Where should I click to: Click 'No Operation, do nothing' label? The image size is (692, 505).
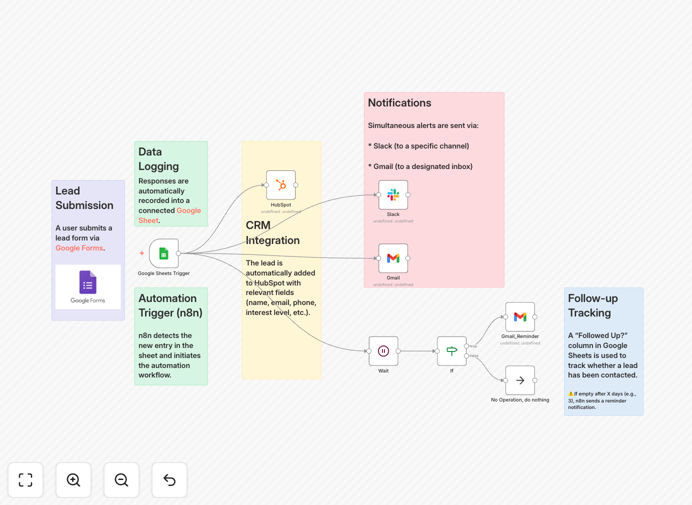[520, 400]
